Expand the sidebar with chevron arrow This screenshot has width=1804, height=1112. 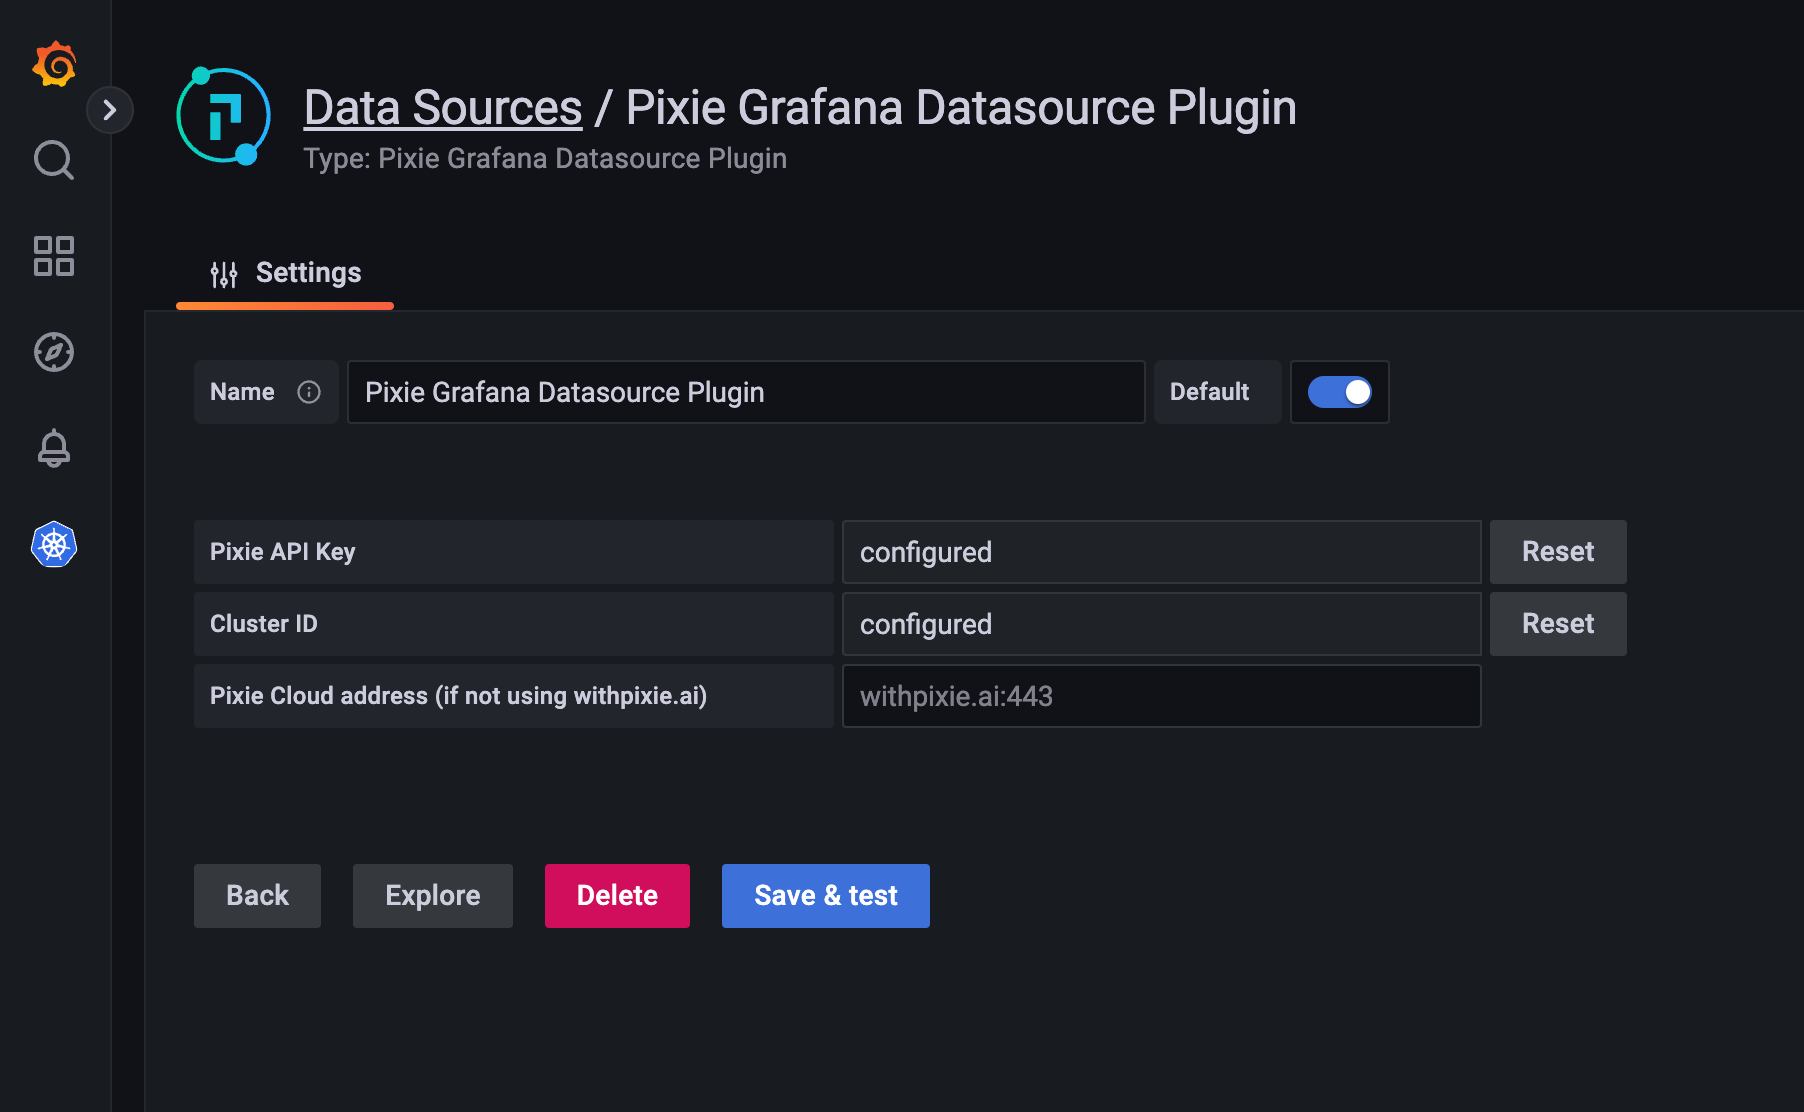pyautogui.click(x=110, y=110)
